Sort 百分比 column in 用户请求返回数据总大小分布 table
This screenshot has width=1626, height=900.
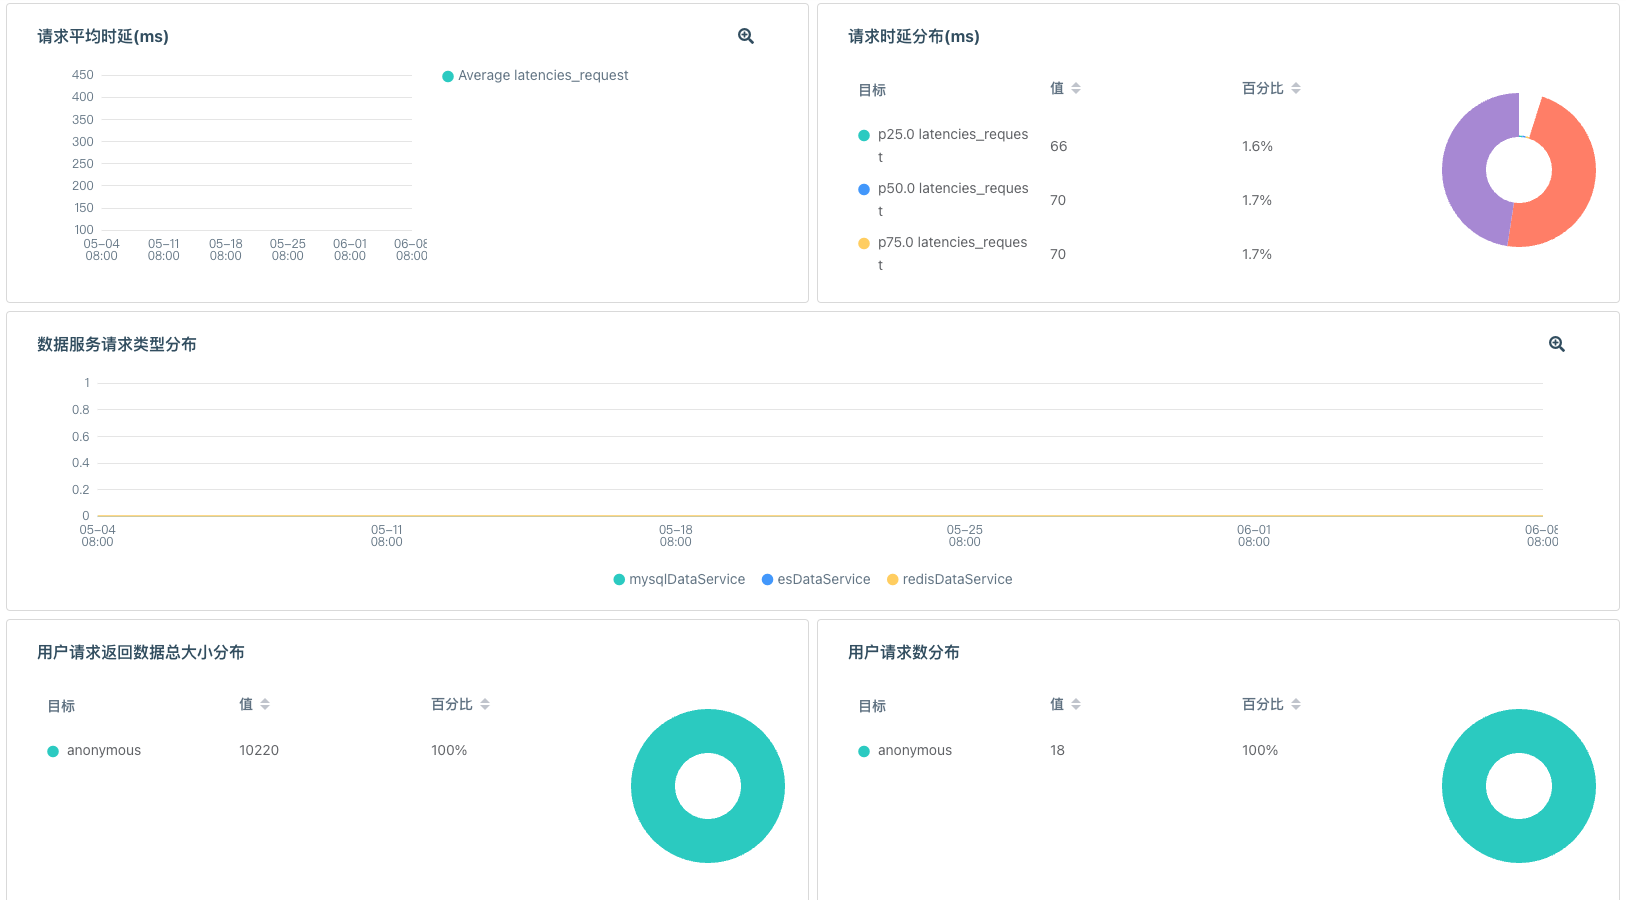click(485, 704)
